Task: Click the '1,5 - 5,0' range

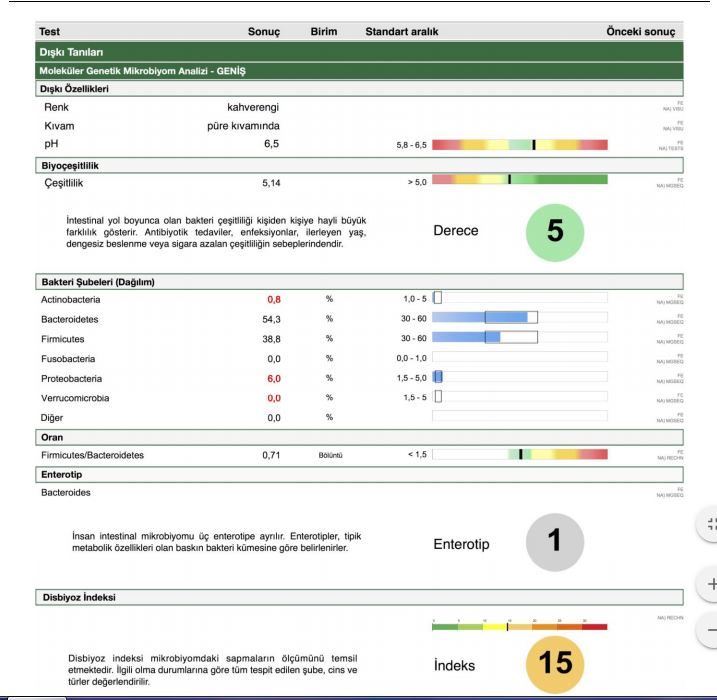Action: pyautogui.click(x=412, y=378)
